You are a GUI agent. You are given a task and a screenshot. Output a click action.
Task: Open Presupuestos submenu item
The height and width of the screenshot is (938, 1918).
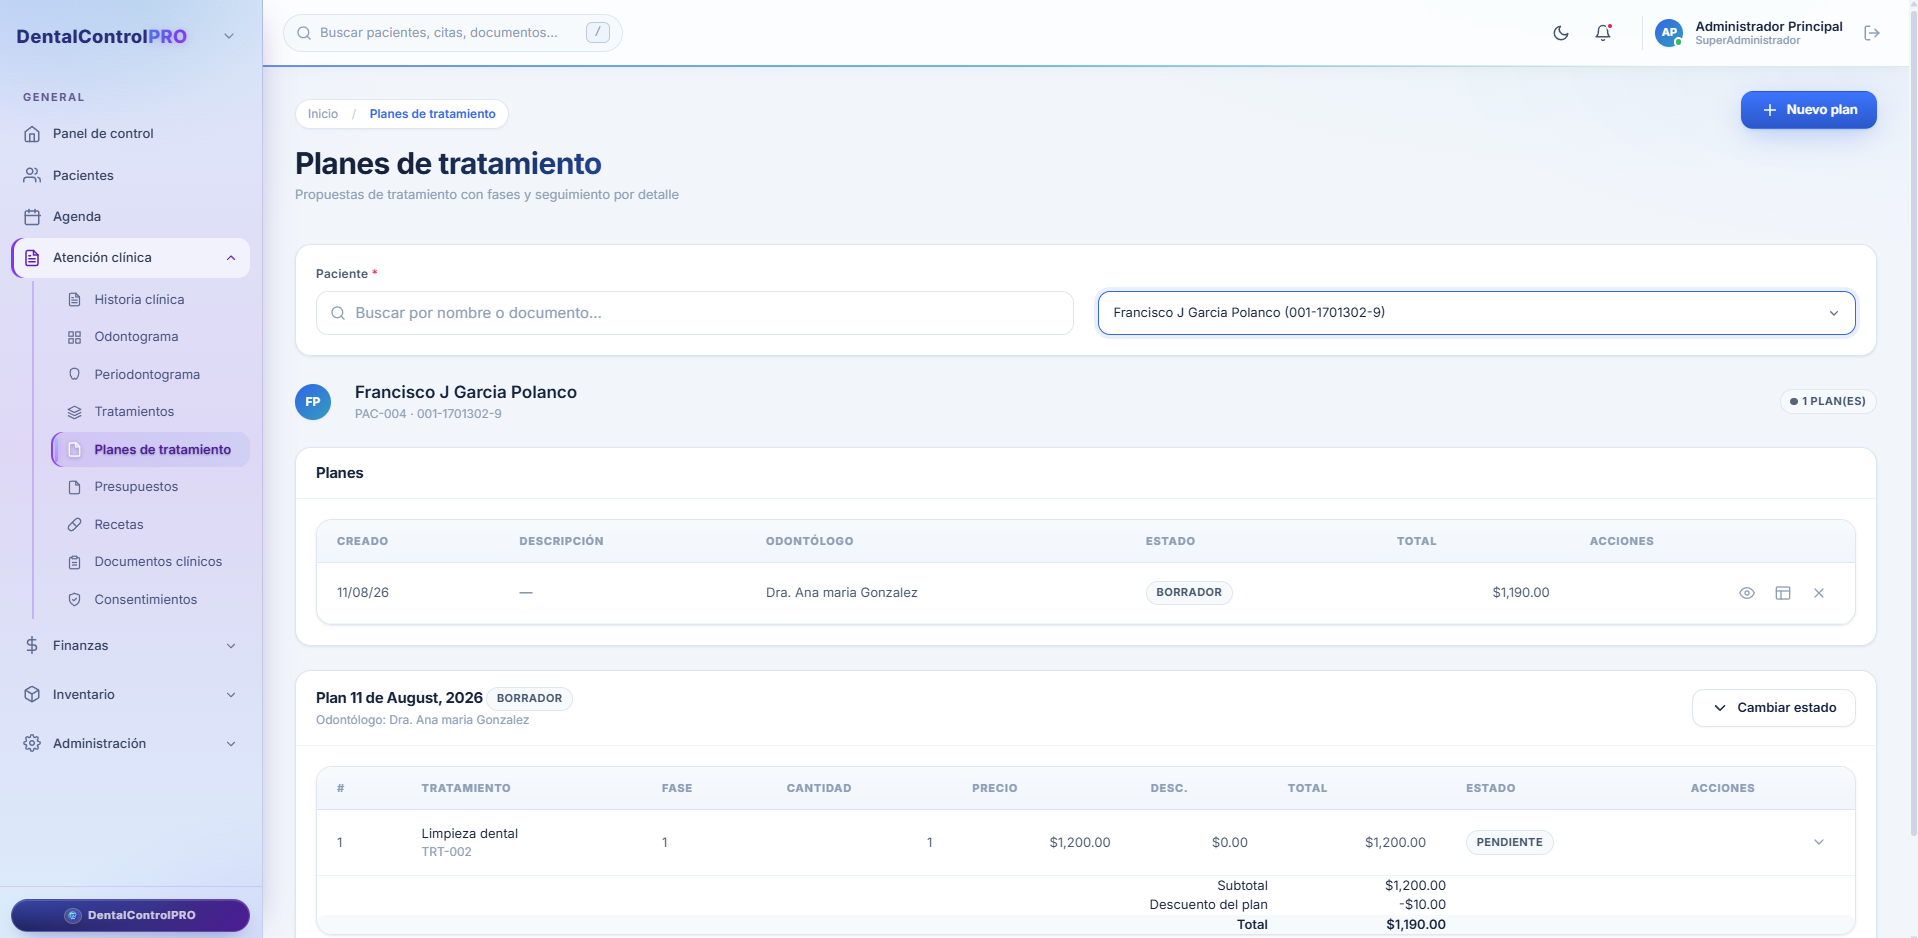click(150, 487)
